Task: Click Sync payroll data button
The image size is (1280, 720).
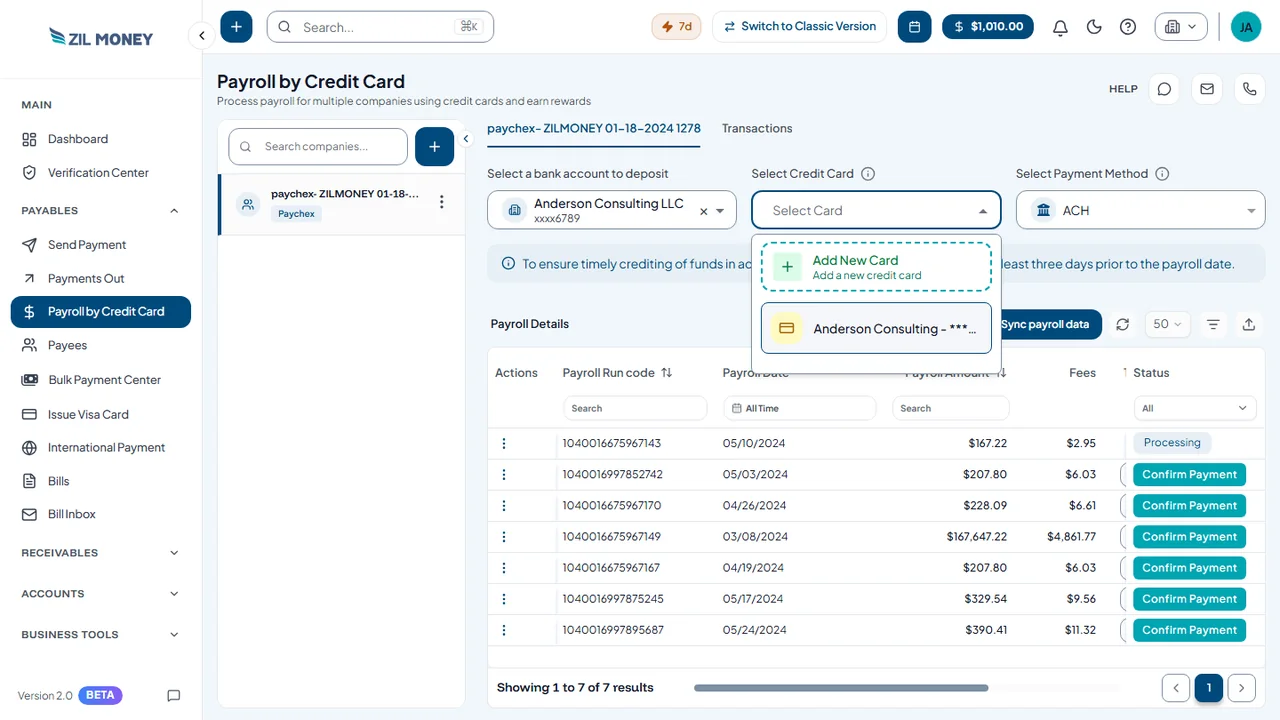Action: pyautogui.click(x=1047, y=324)
